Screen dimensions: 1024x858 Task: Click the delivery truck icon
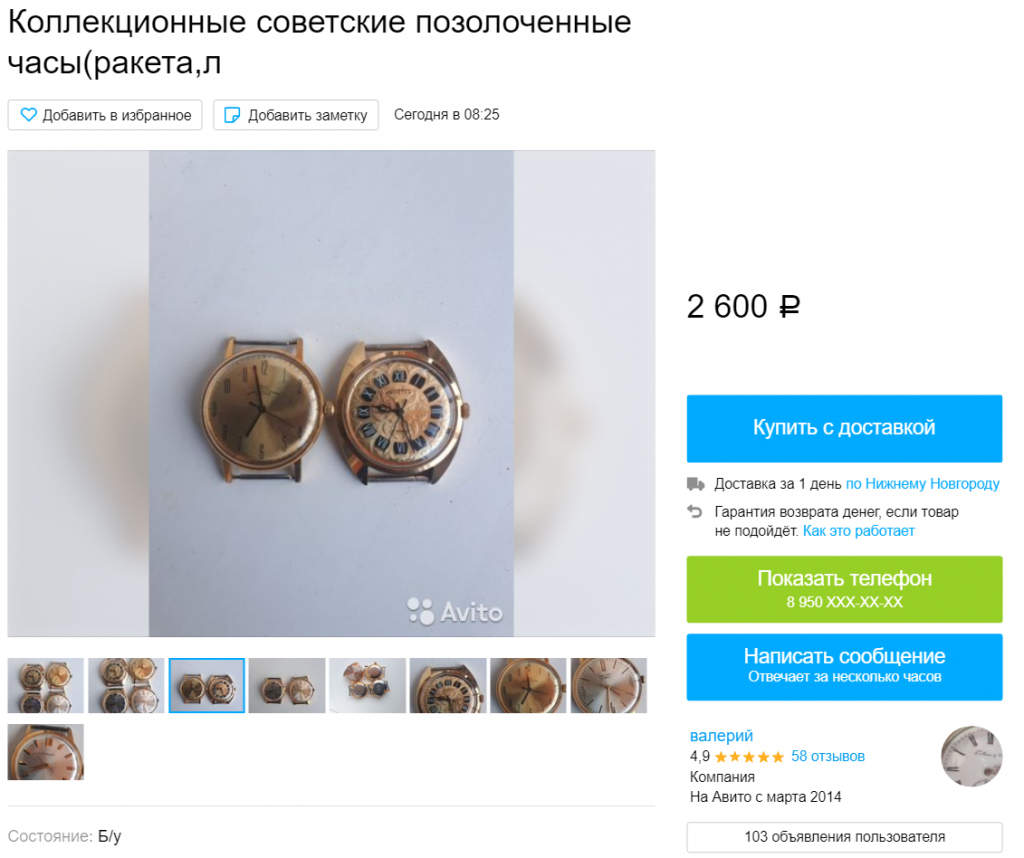[696, 485]
